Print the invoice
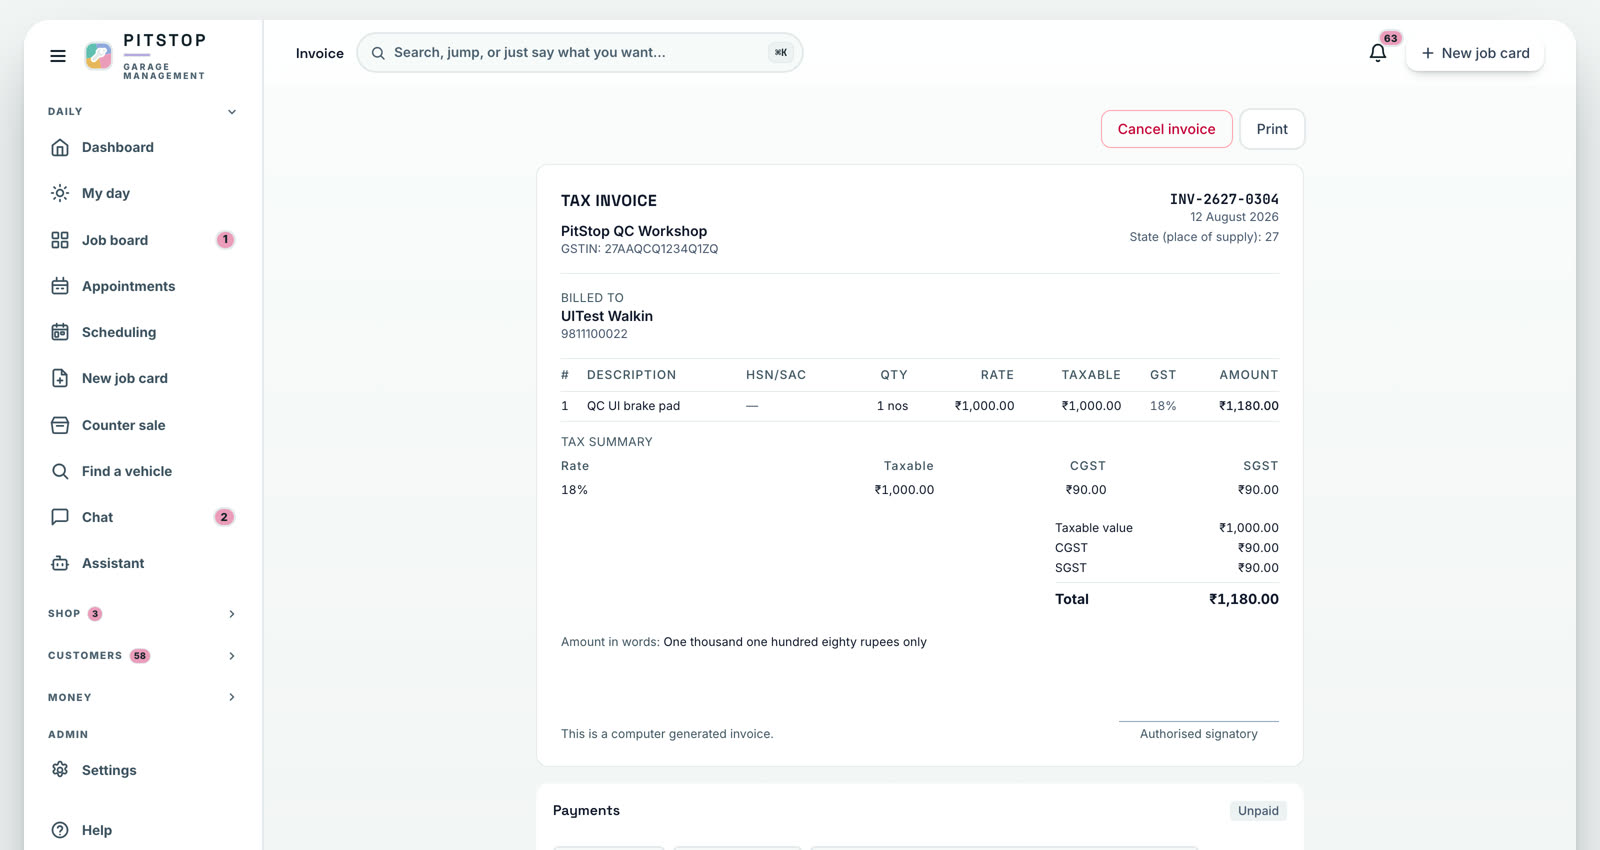 [1272, 129]
